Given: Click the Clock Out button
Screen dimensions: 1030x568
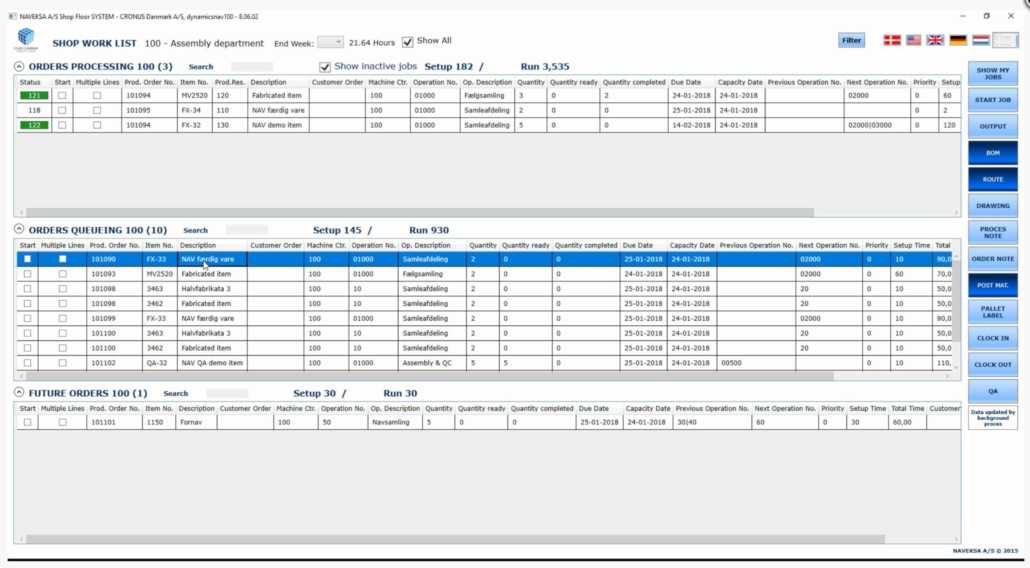Looking at the screenshot, I should 993,364.
